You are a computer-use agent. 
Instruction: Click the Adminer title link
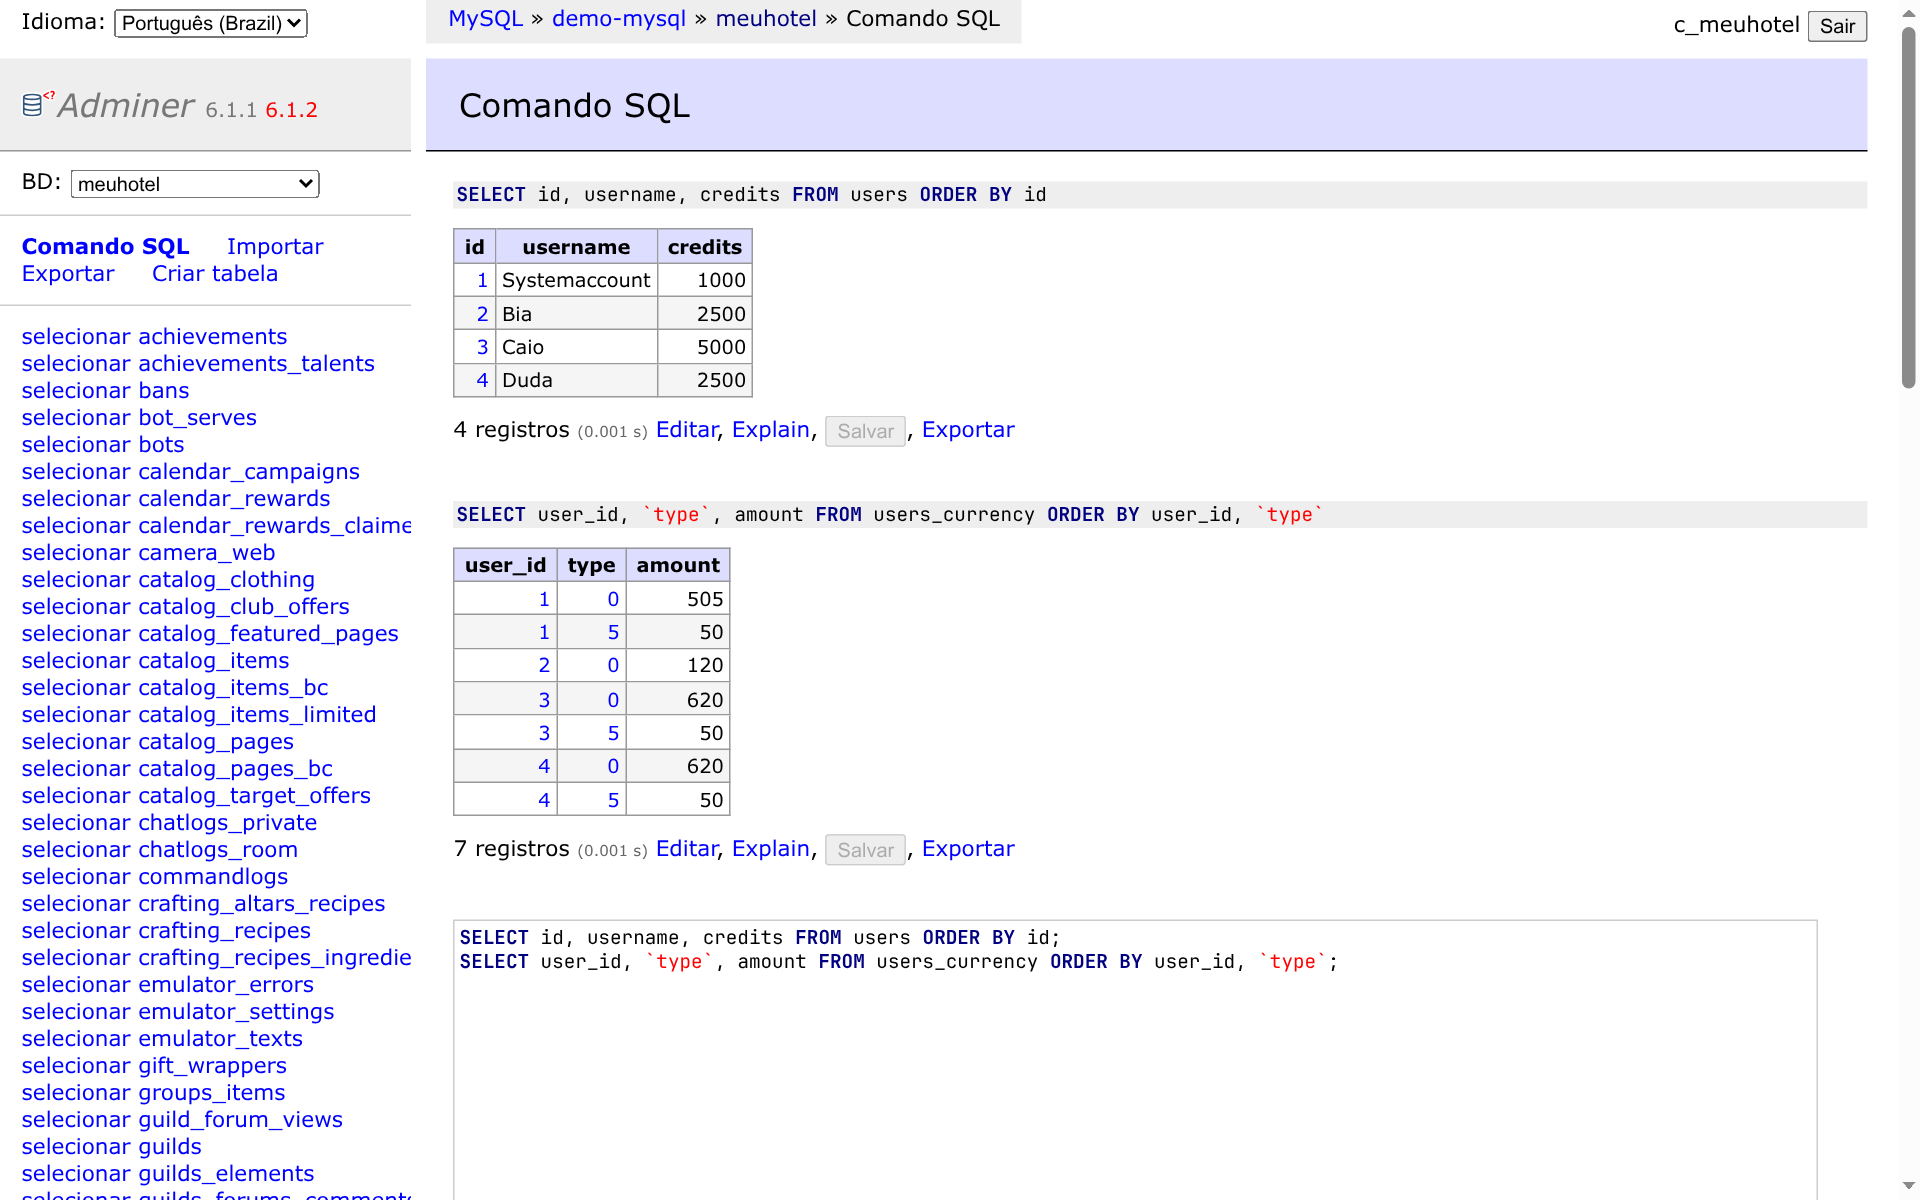(126, 105)
